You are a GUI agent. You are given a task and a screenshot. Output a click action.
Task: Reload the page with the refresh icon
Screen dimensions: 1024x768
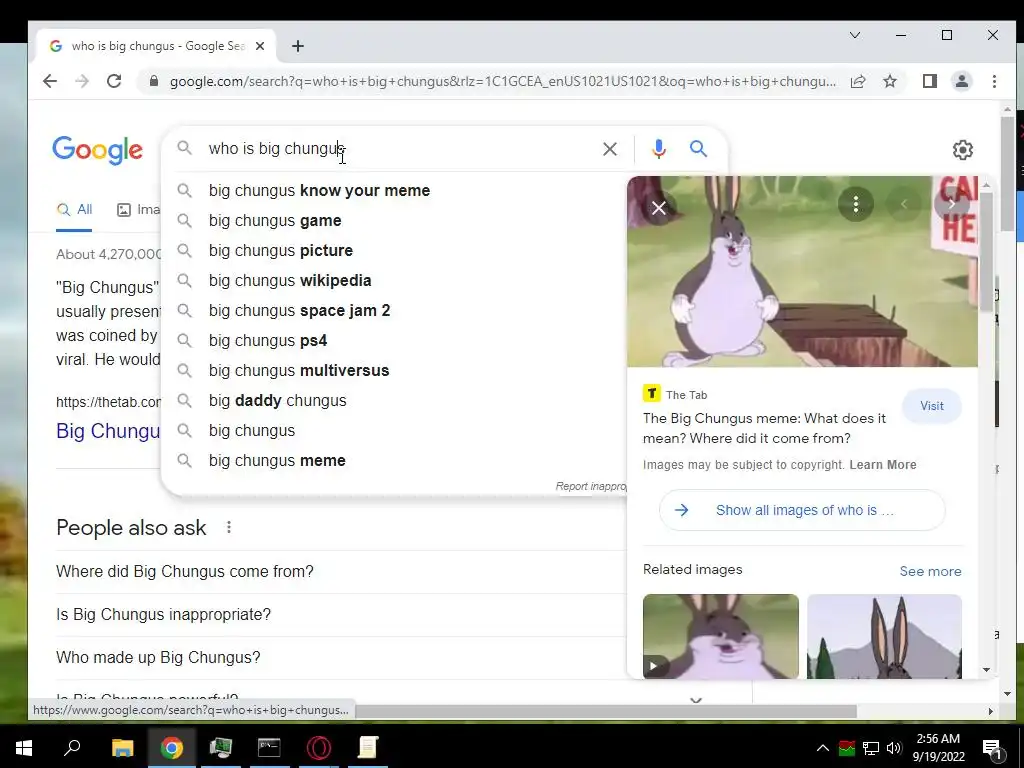[x=114, y=81]
